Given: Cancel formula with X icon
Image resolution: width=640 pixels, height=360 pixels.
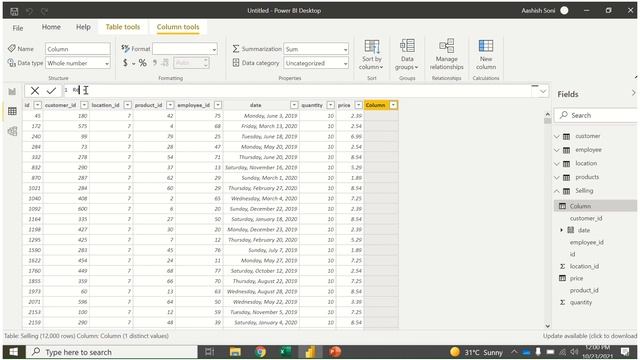Looking at the screenshot, I should [35, 91].
